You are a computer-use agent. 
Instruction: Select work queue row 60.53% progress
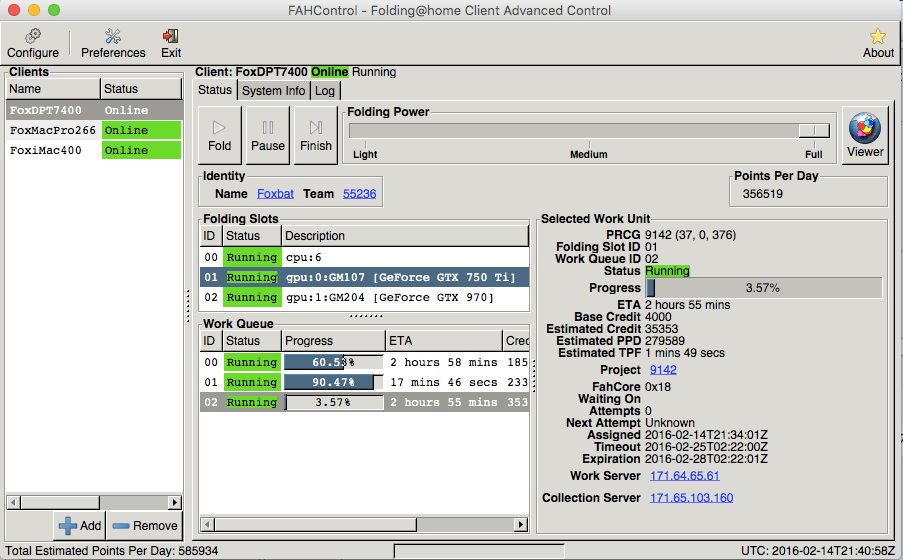(x=365, y=362)
